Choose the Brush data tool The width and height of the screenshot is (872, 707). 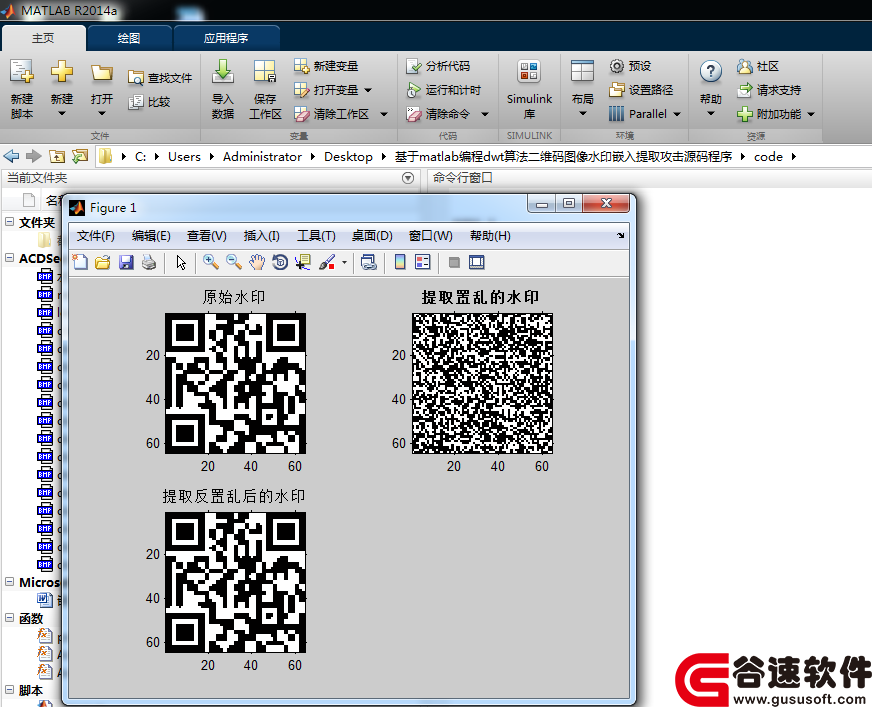(x=327, y=262)
